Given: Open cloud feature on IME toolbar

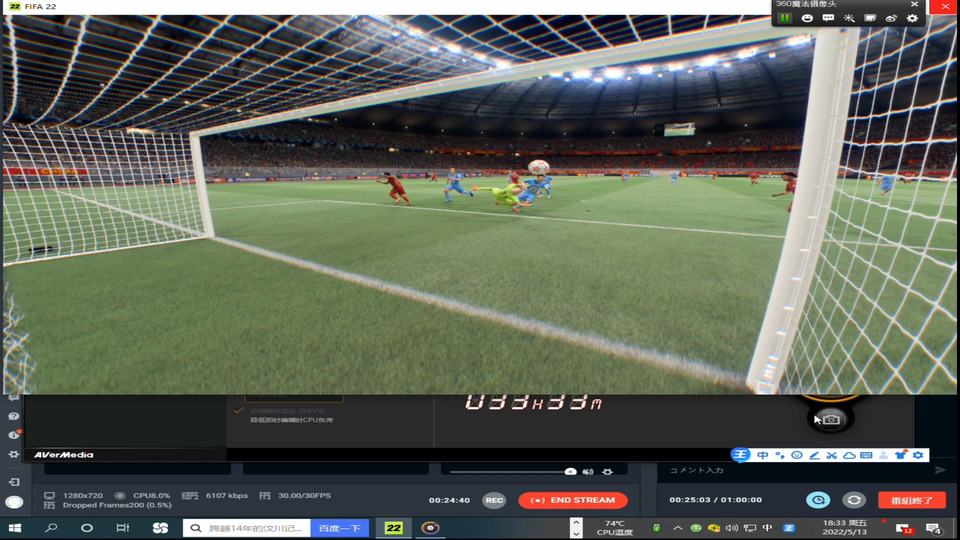Looking at the screenshot, I should [849, 455].
